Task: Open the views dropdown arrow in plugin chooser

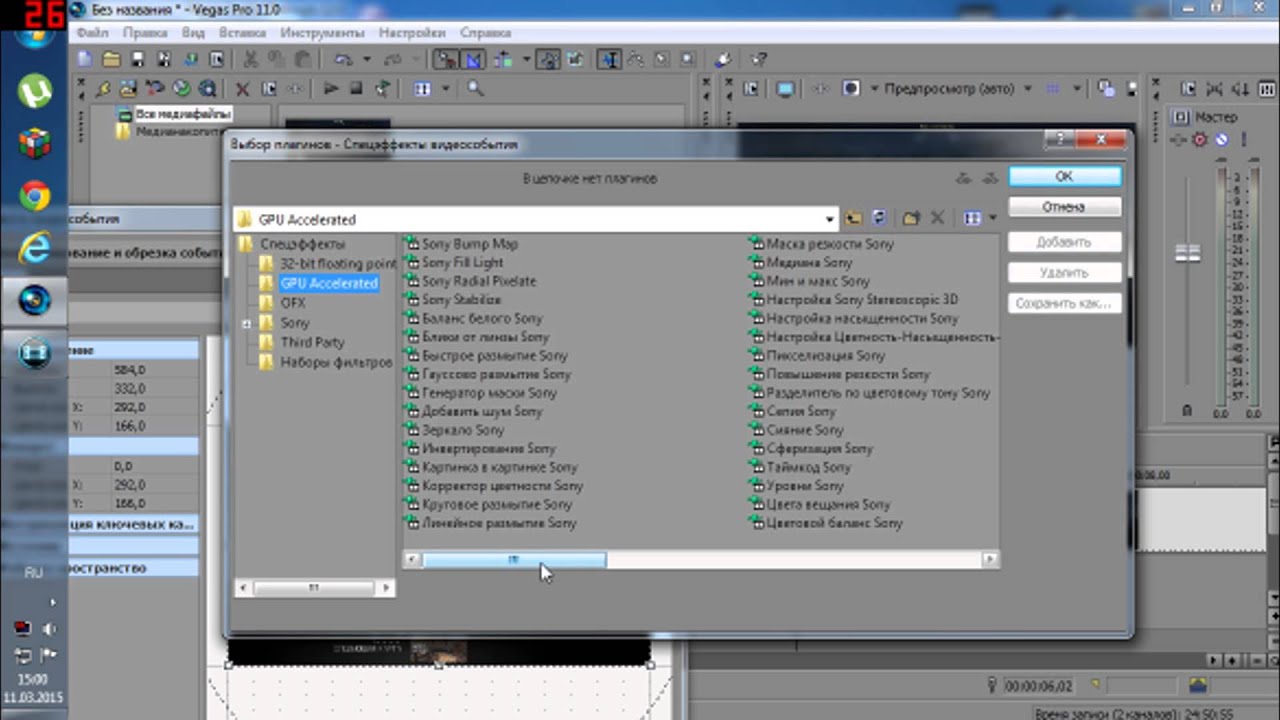Action: (992, 218)
